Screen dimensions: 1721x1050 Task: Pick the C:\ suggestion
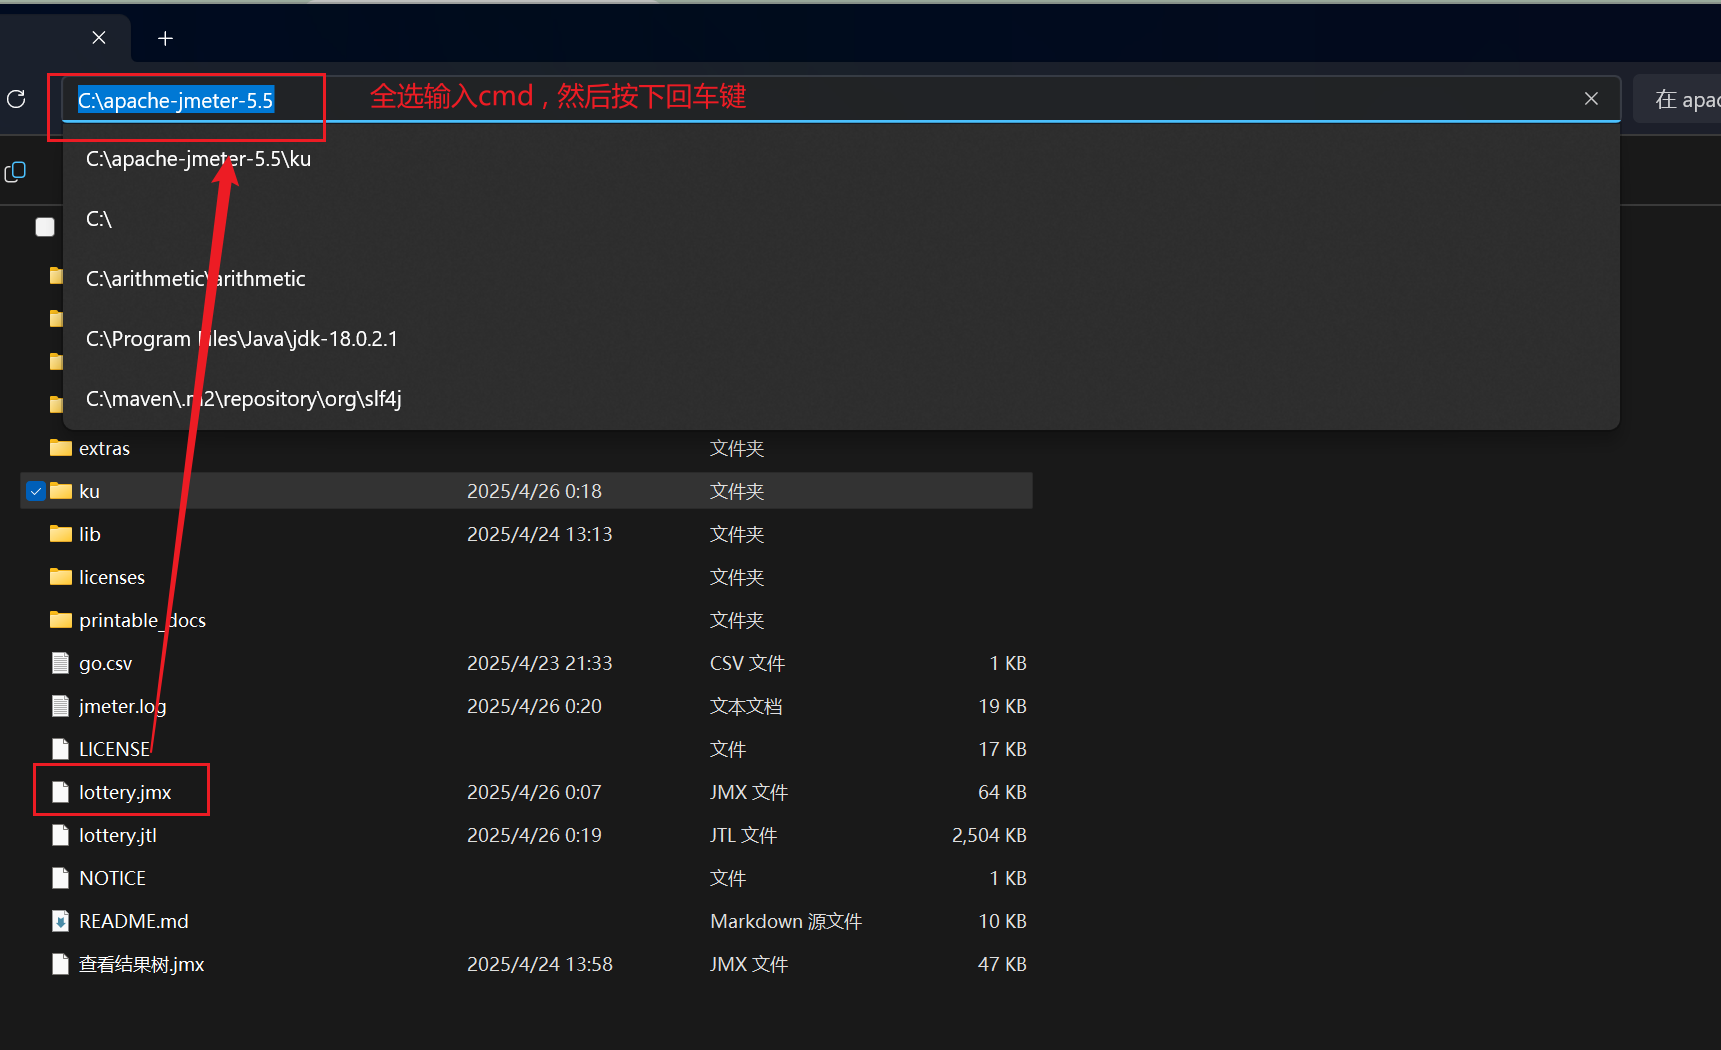840,219
